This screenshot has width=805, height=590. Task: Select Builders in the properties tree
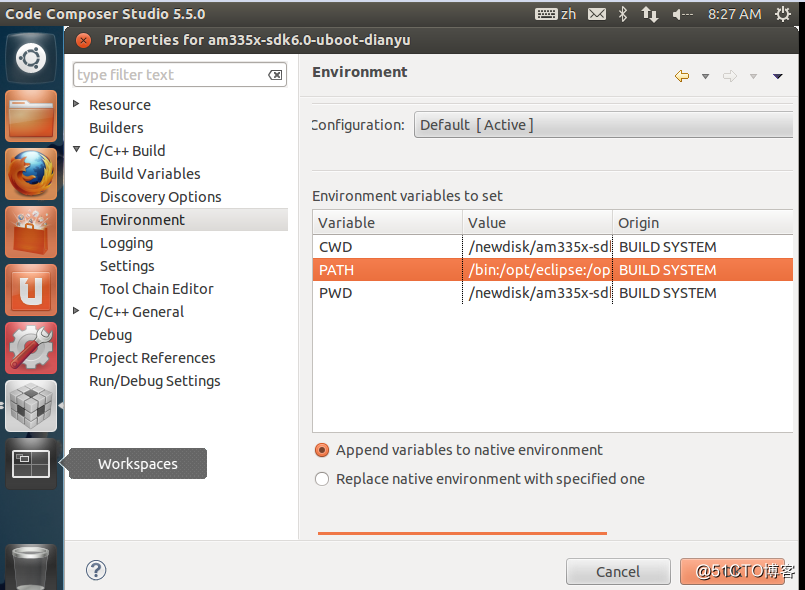(x=116, y=128)
